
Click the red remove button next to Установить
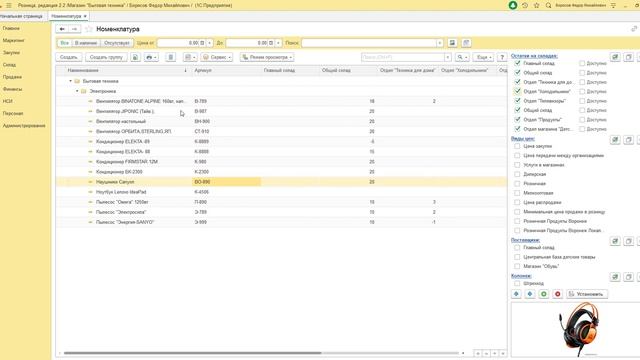click(x=558, y=294)
